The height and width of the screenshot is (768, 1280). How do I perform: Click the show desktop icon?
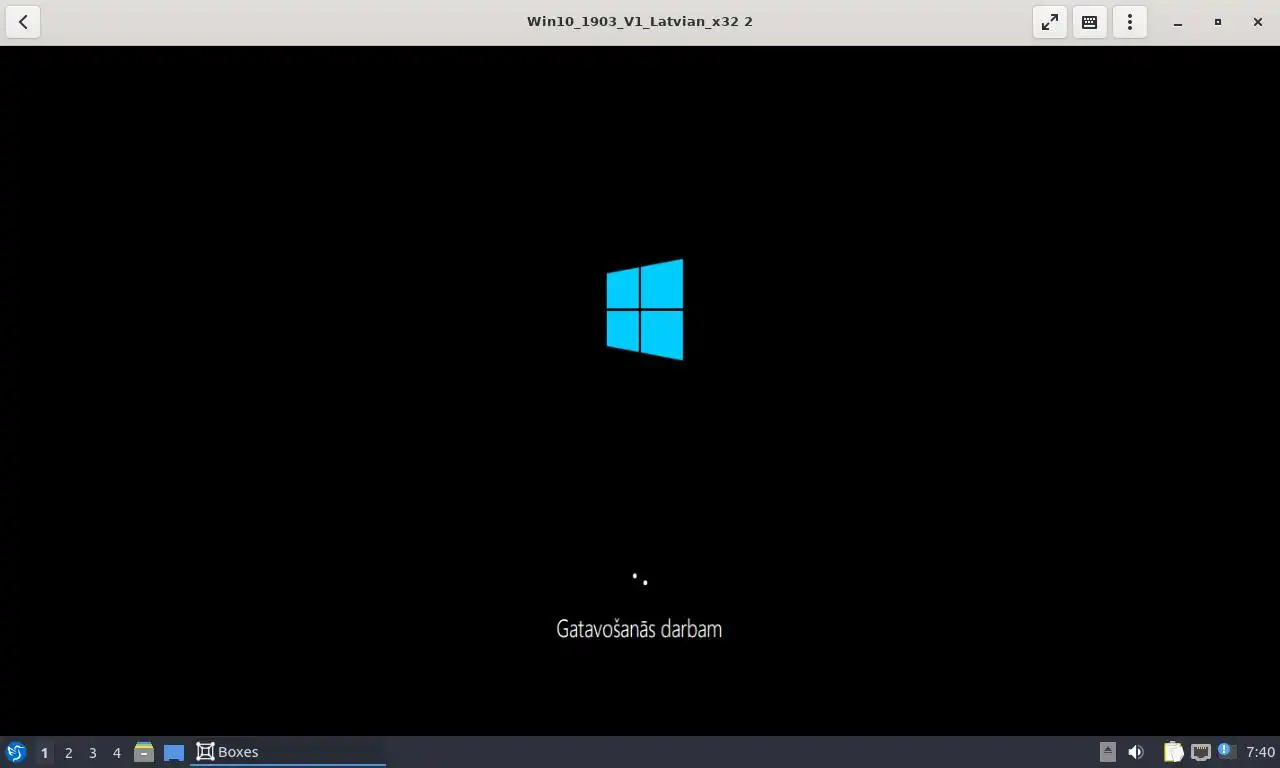coord(174,752)
